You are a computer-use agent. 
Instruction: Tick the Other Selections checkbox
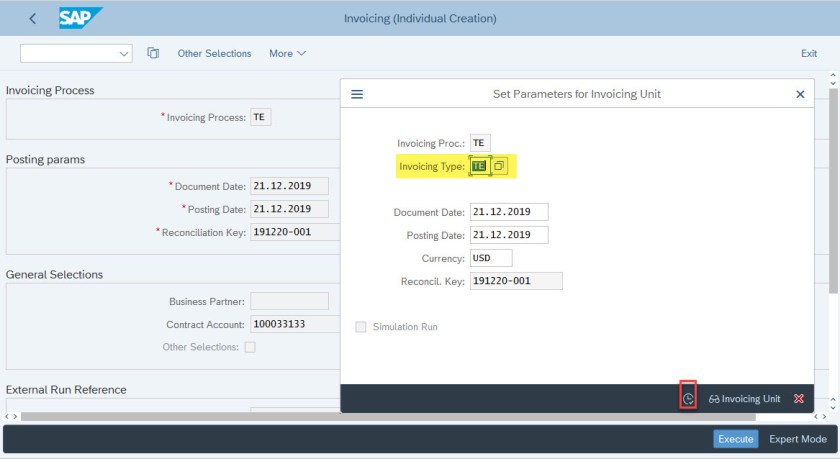[x=250, y=347]
